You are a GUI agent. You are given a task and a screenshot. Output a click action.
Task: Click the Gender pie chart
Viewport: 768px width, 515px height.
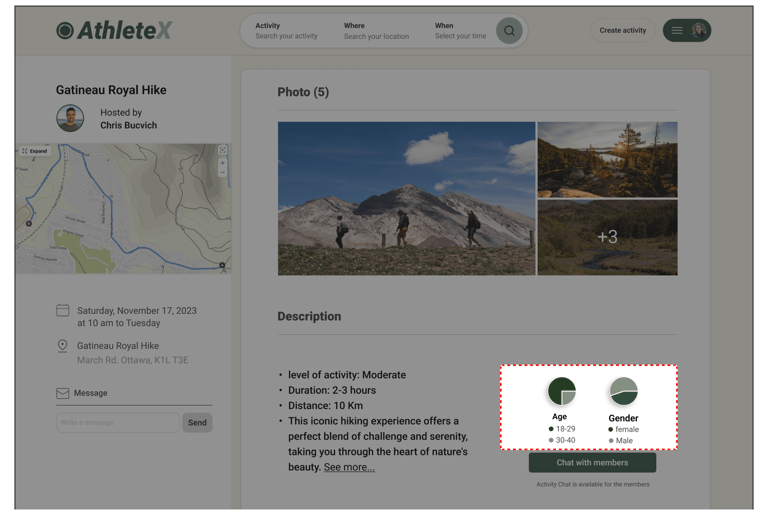[x=624, y=391]
